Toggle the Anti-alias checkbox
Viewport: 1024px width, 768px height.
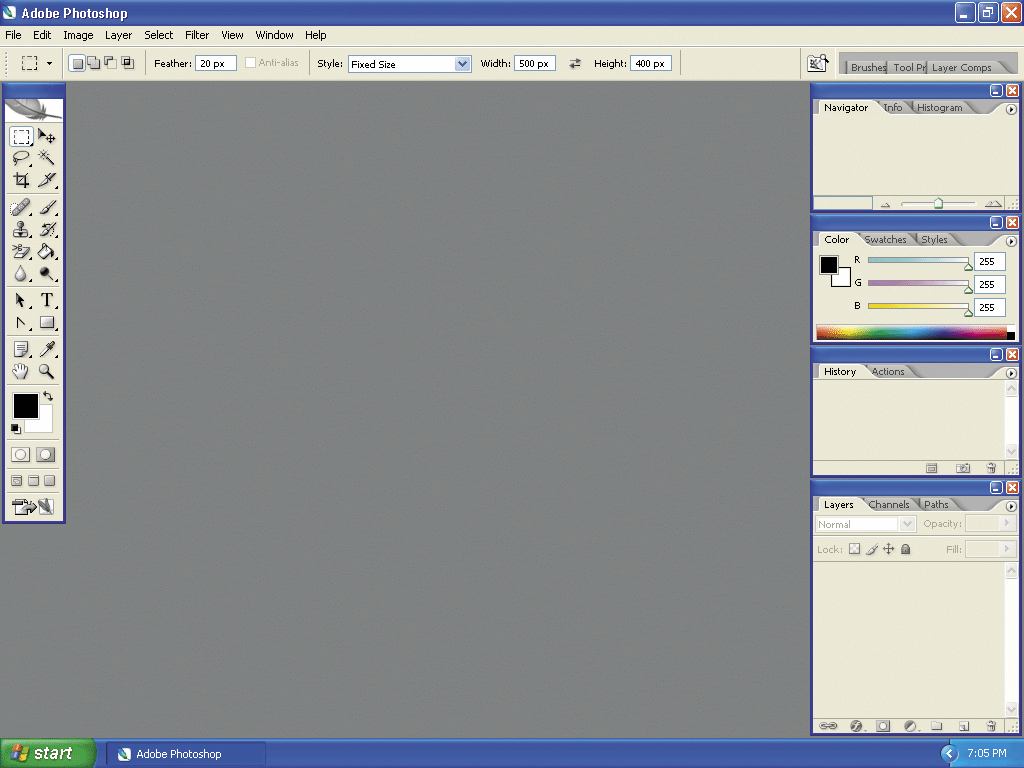pyautogui.click(x=251, y=63)
